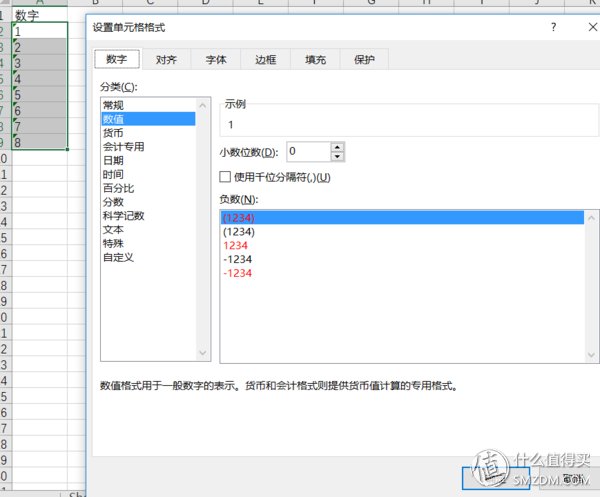
Task: Select the 日期 category
Action: (x=148, y=160)
